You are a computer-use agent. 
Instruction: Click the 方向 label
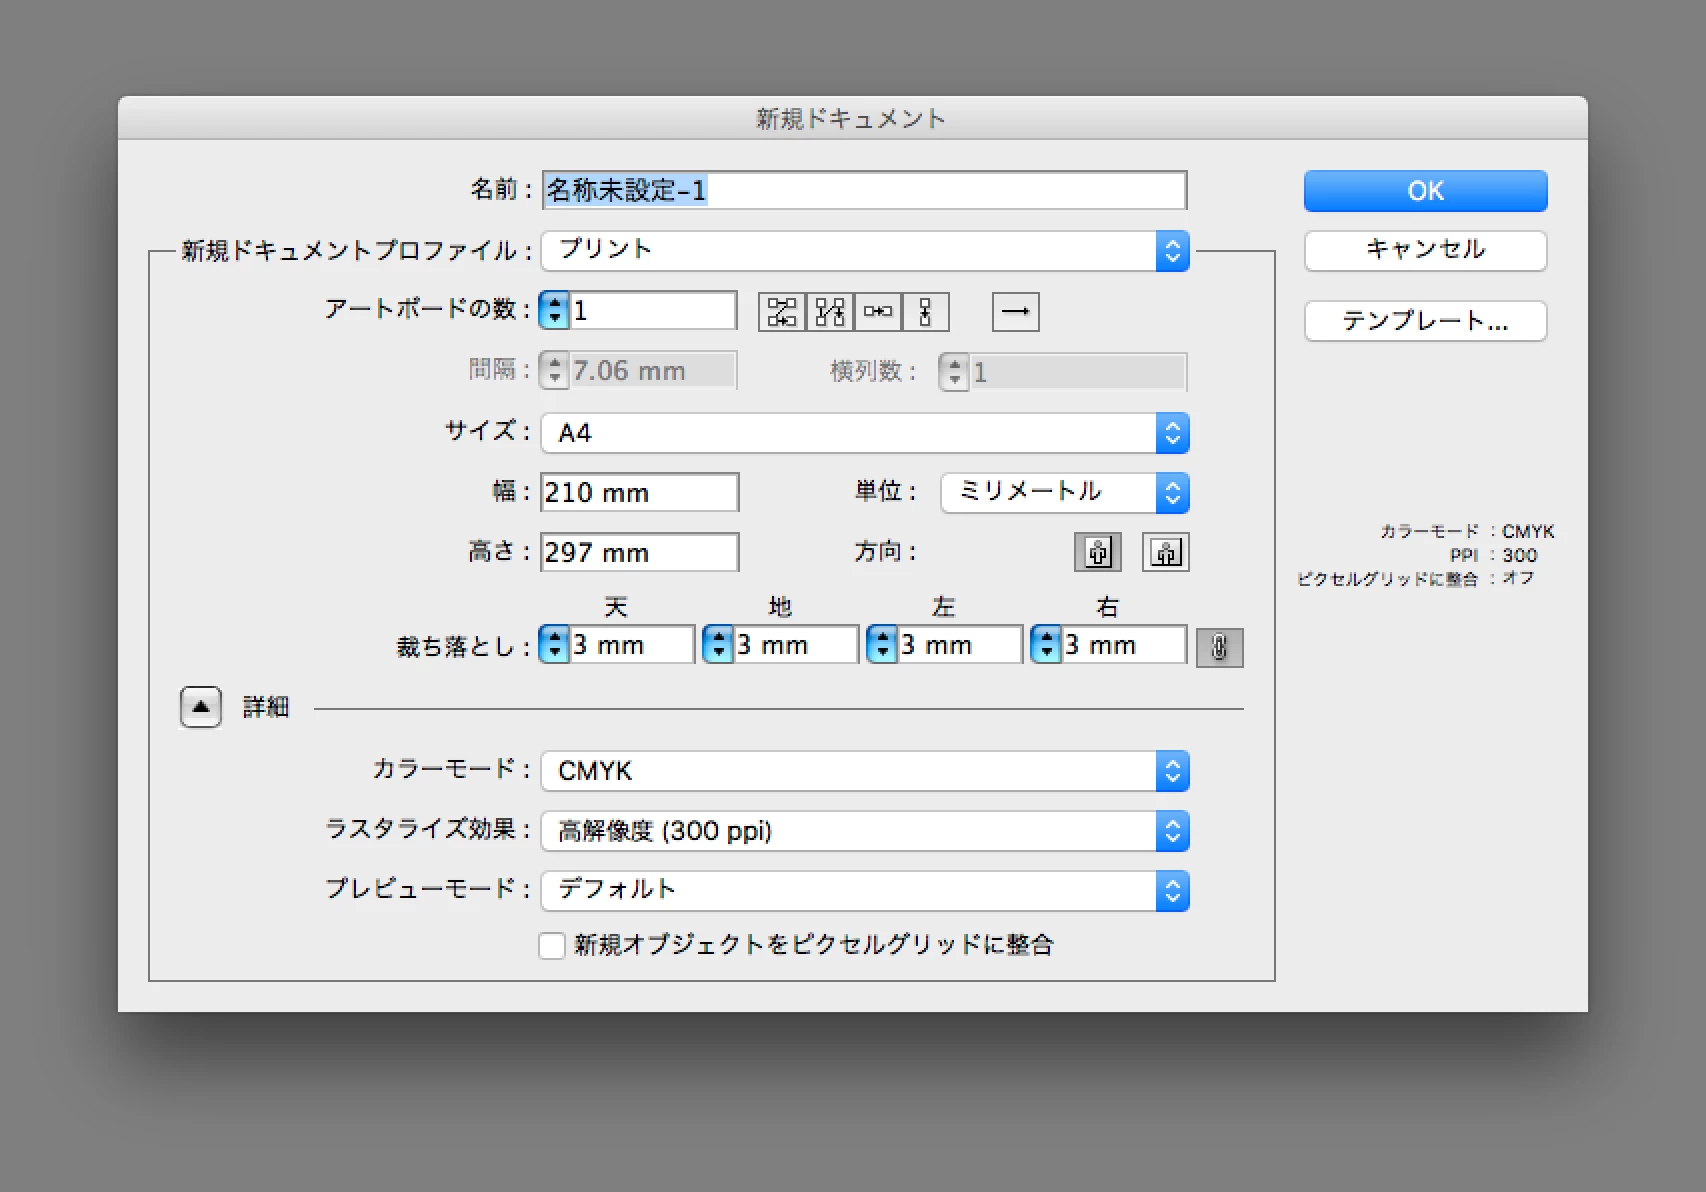click(x=885, y=552)
